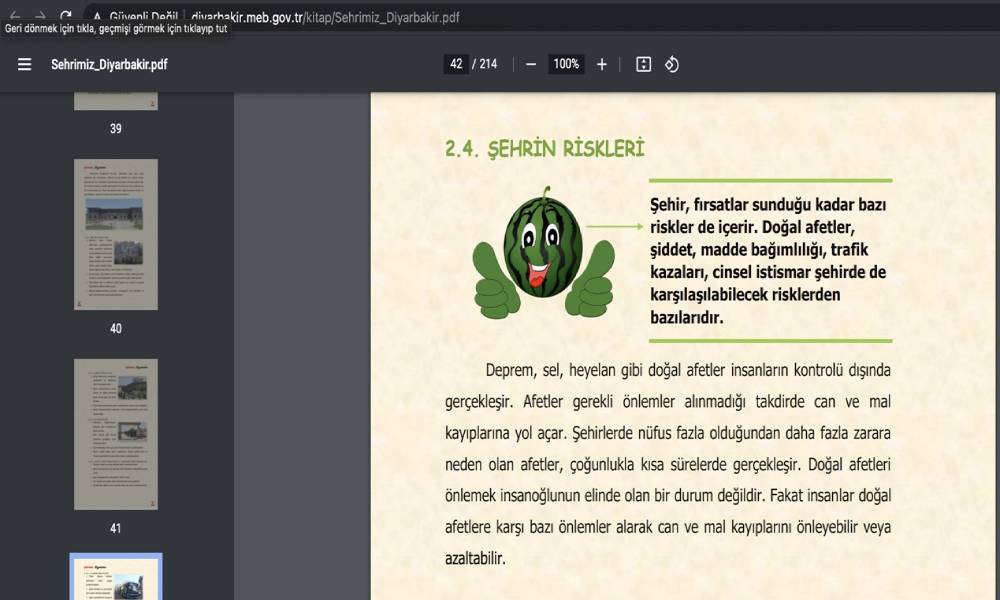The width and height of the screenshot is (1000, 600).
Task: Click the 100% zoom level field
Action: click(x=566, y=64)
